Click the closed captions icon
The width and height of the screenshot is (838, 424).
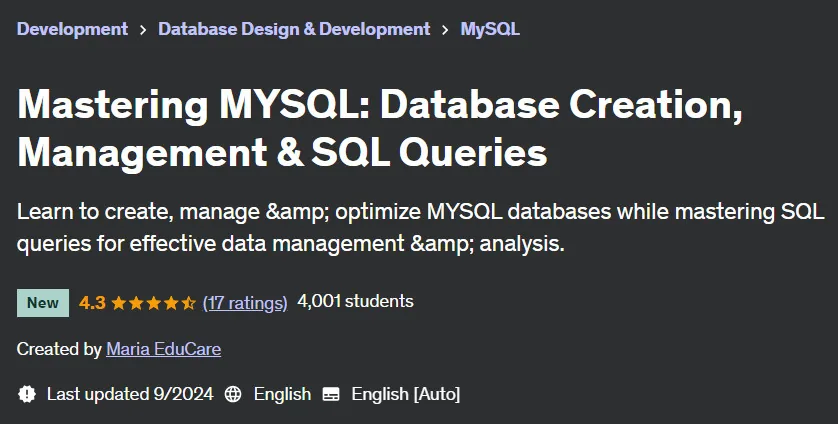click(x=331, y=395)
